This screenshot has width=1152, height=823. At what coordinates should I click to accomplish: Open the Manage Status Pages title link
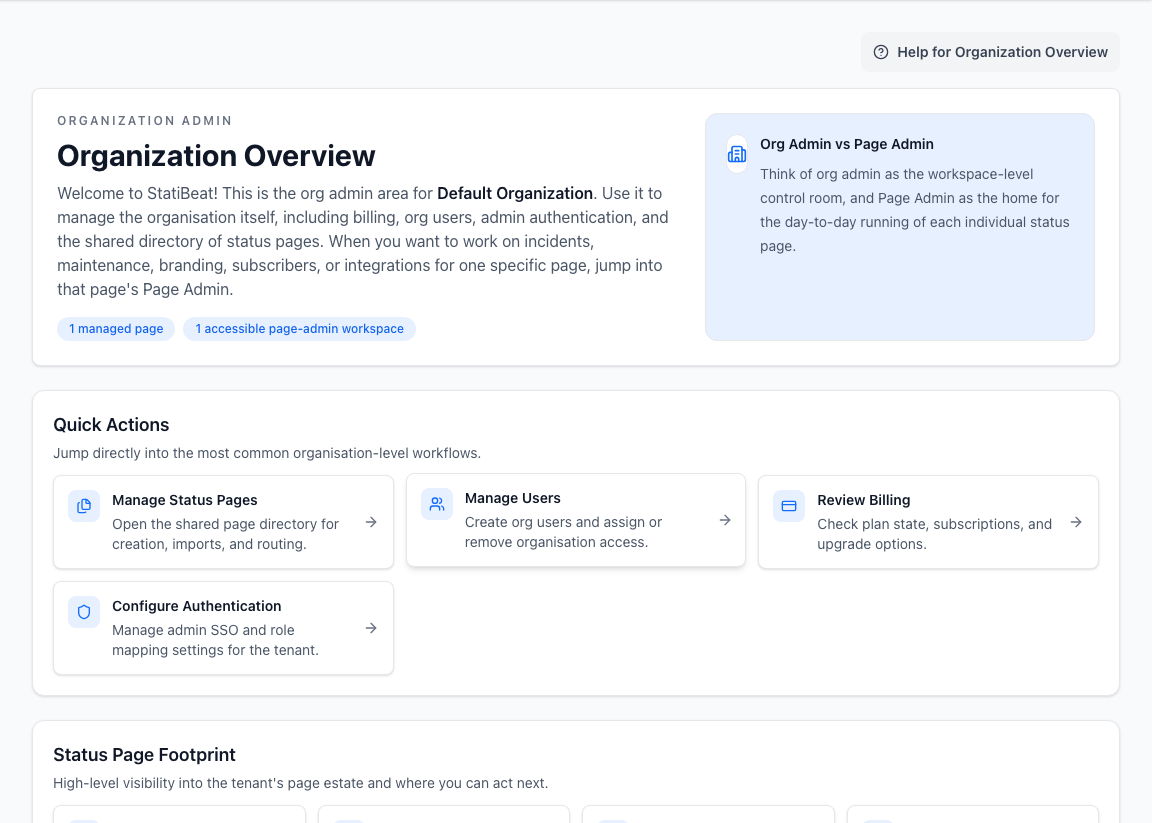pos(184,500)
